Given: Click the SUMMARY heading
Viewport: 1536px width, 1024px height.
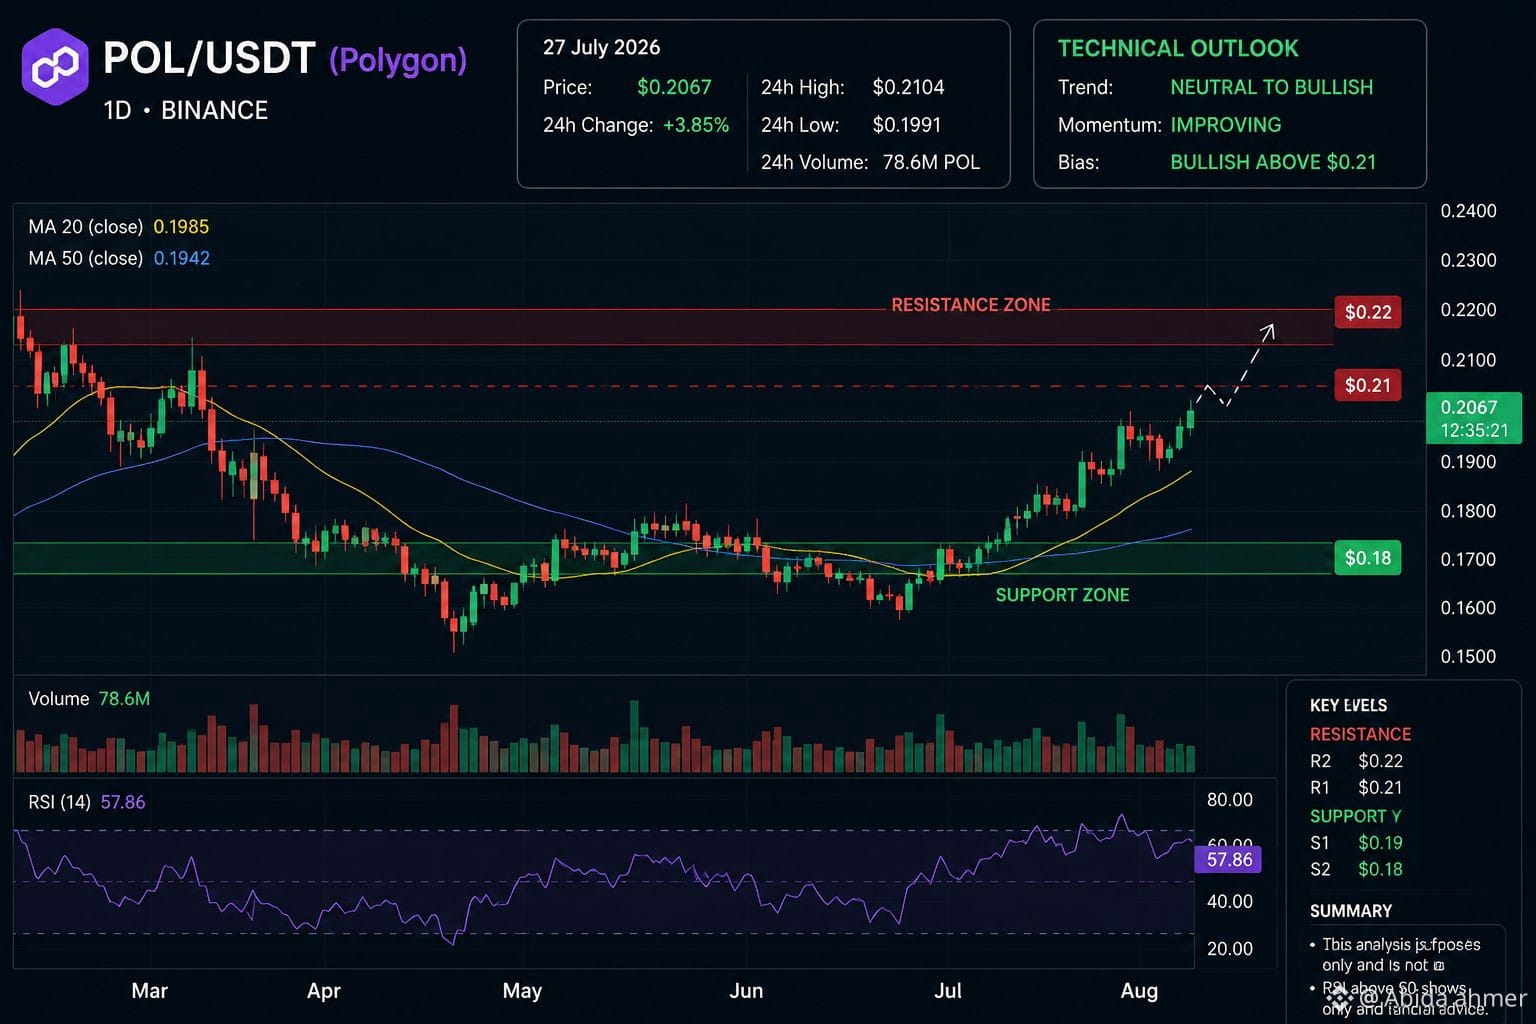Looking at the screenshot, I should pyautogui.click(x=1350, y=911).
